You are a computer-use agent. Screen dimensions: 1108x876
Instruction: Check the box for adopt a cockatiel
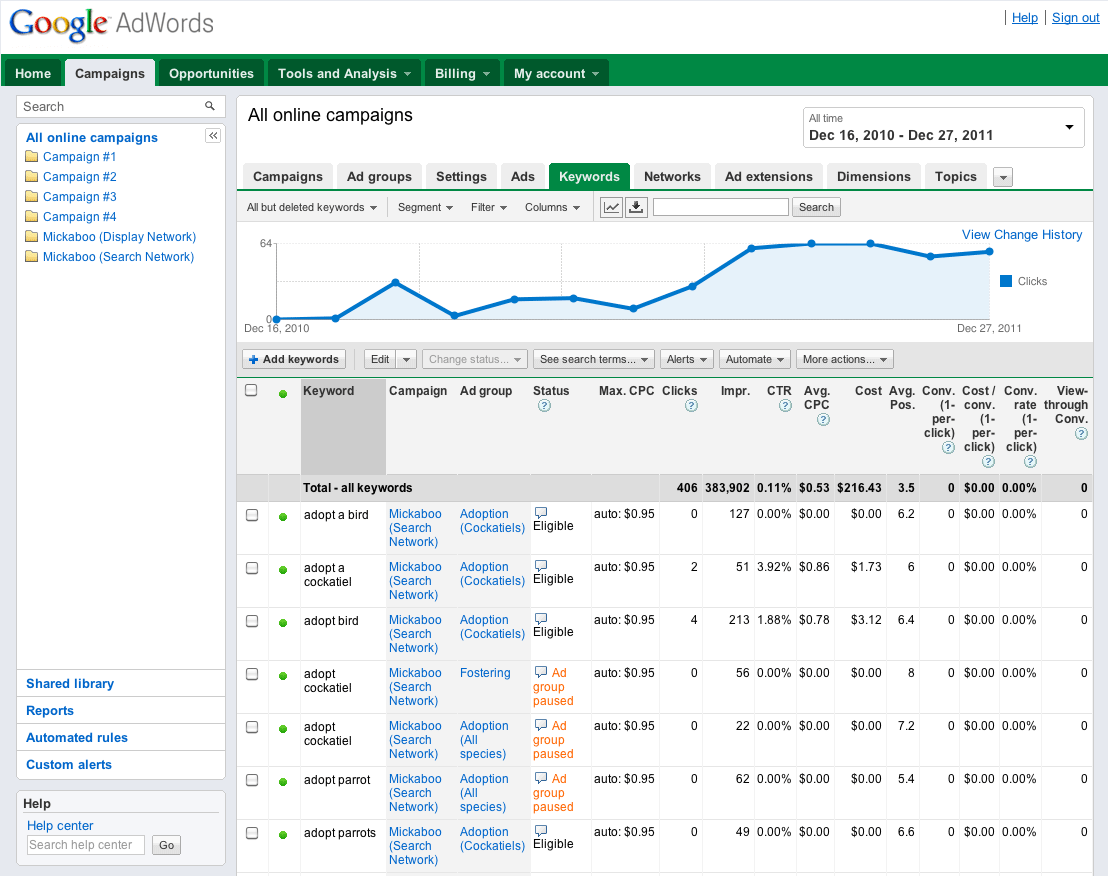click(x=252, y=568)
